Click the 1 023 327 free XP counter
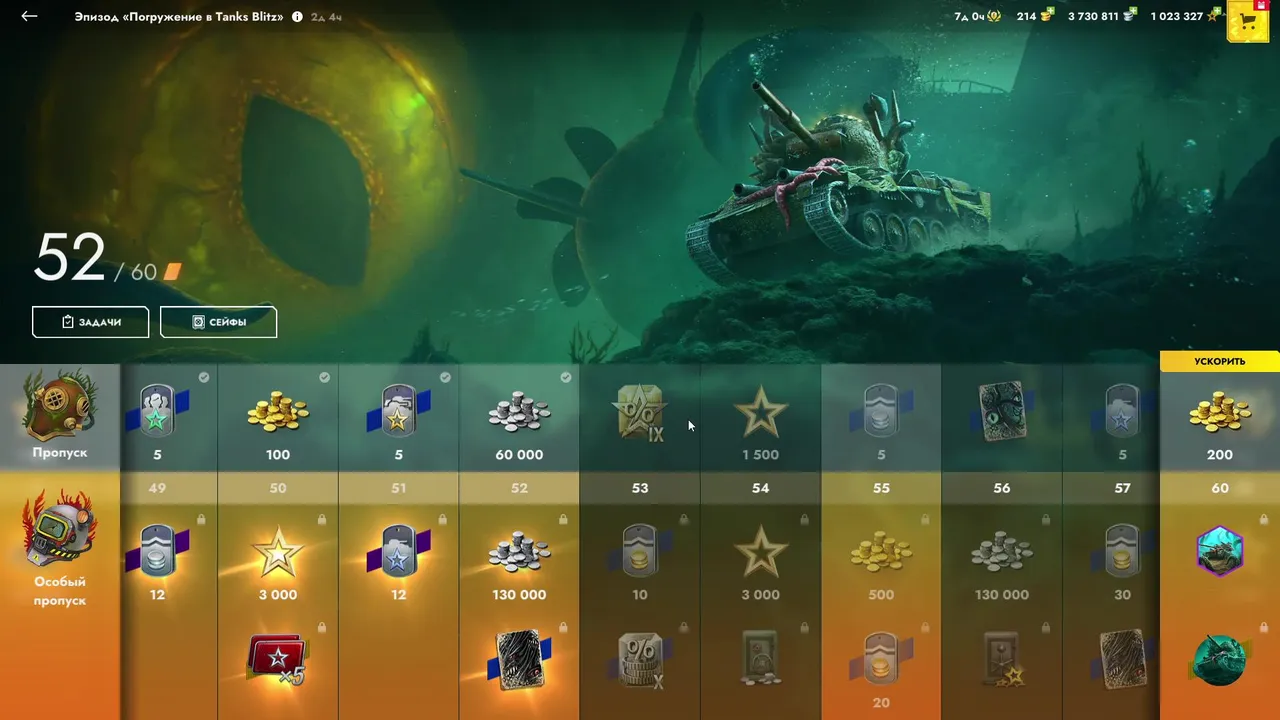The height and width of the screenshot is (720, 1280). click(1186, 16)
